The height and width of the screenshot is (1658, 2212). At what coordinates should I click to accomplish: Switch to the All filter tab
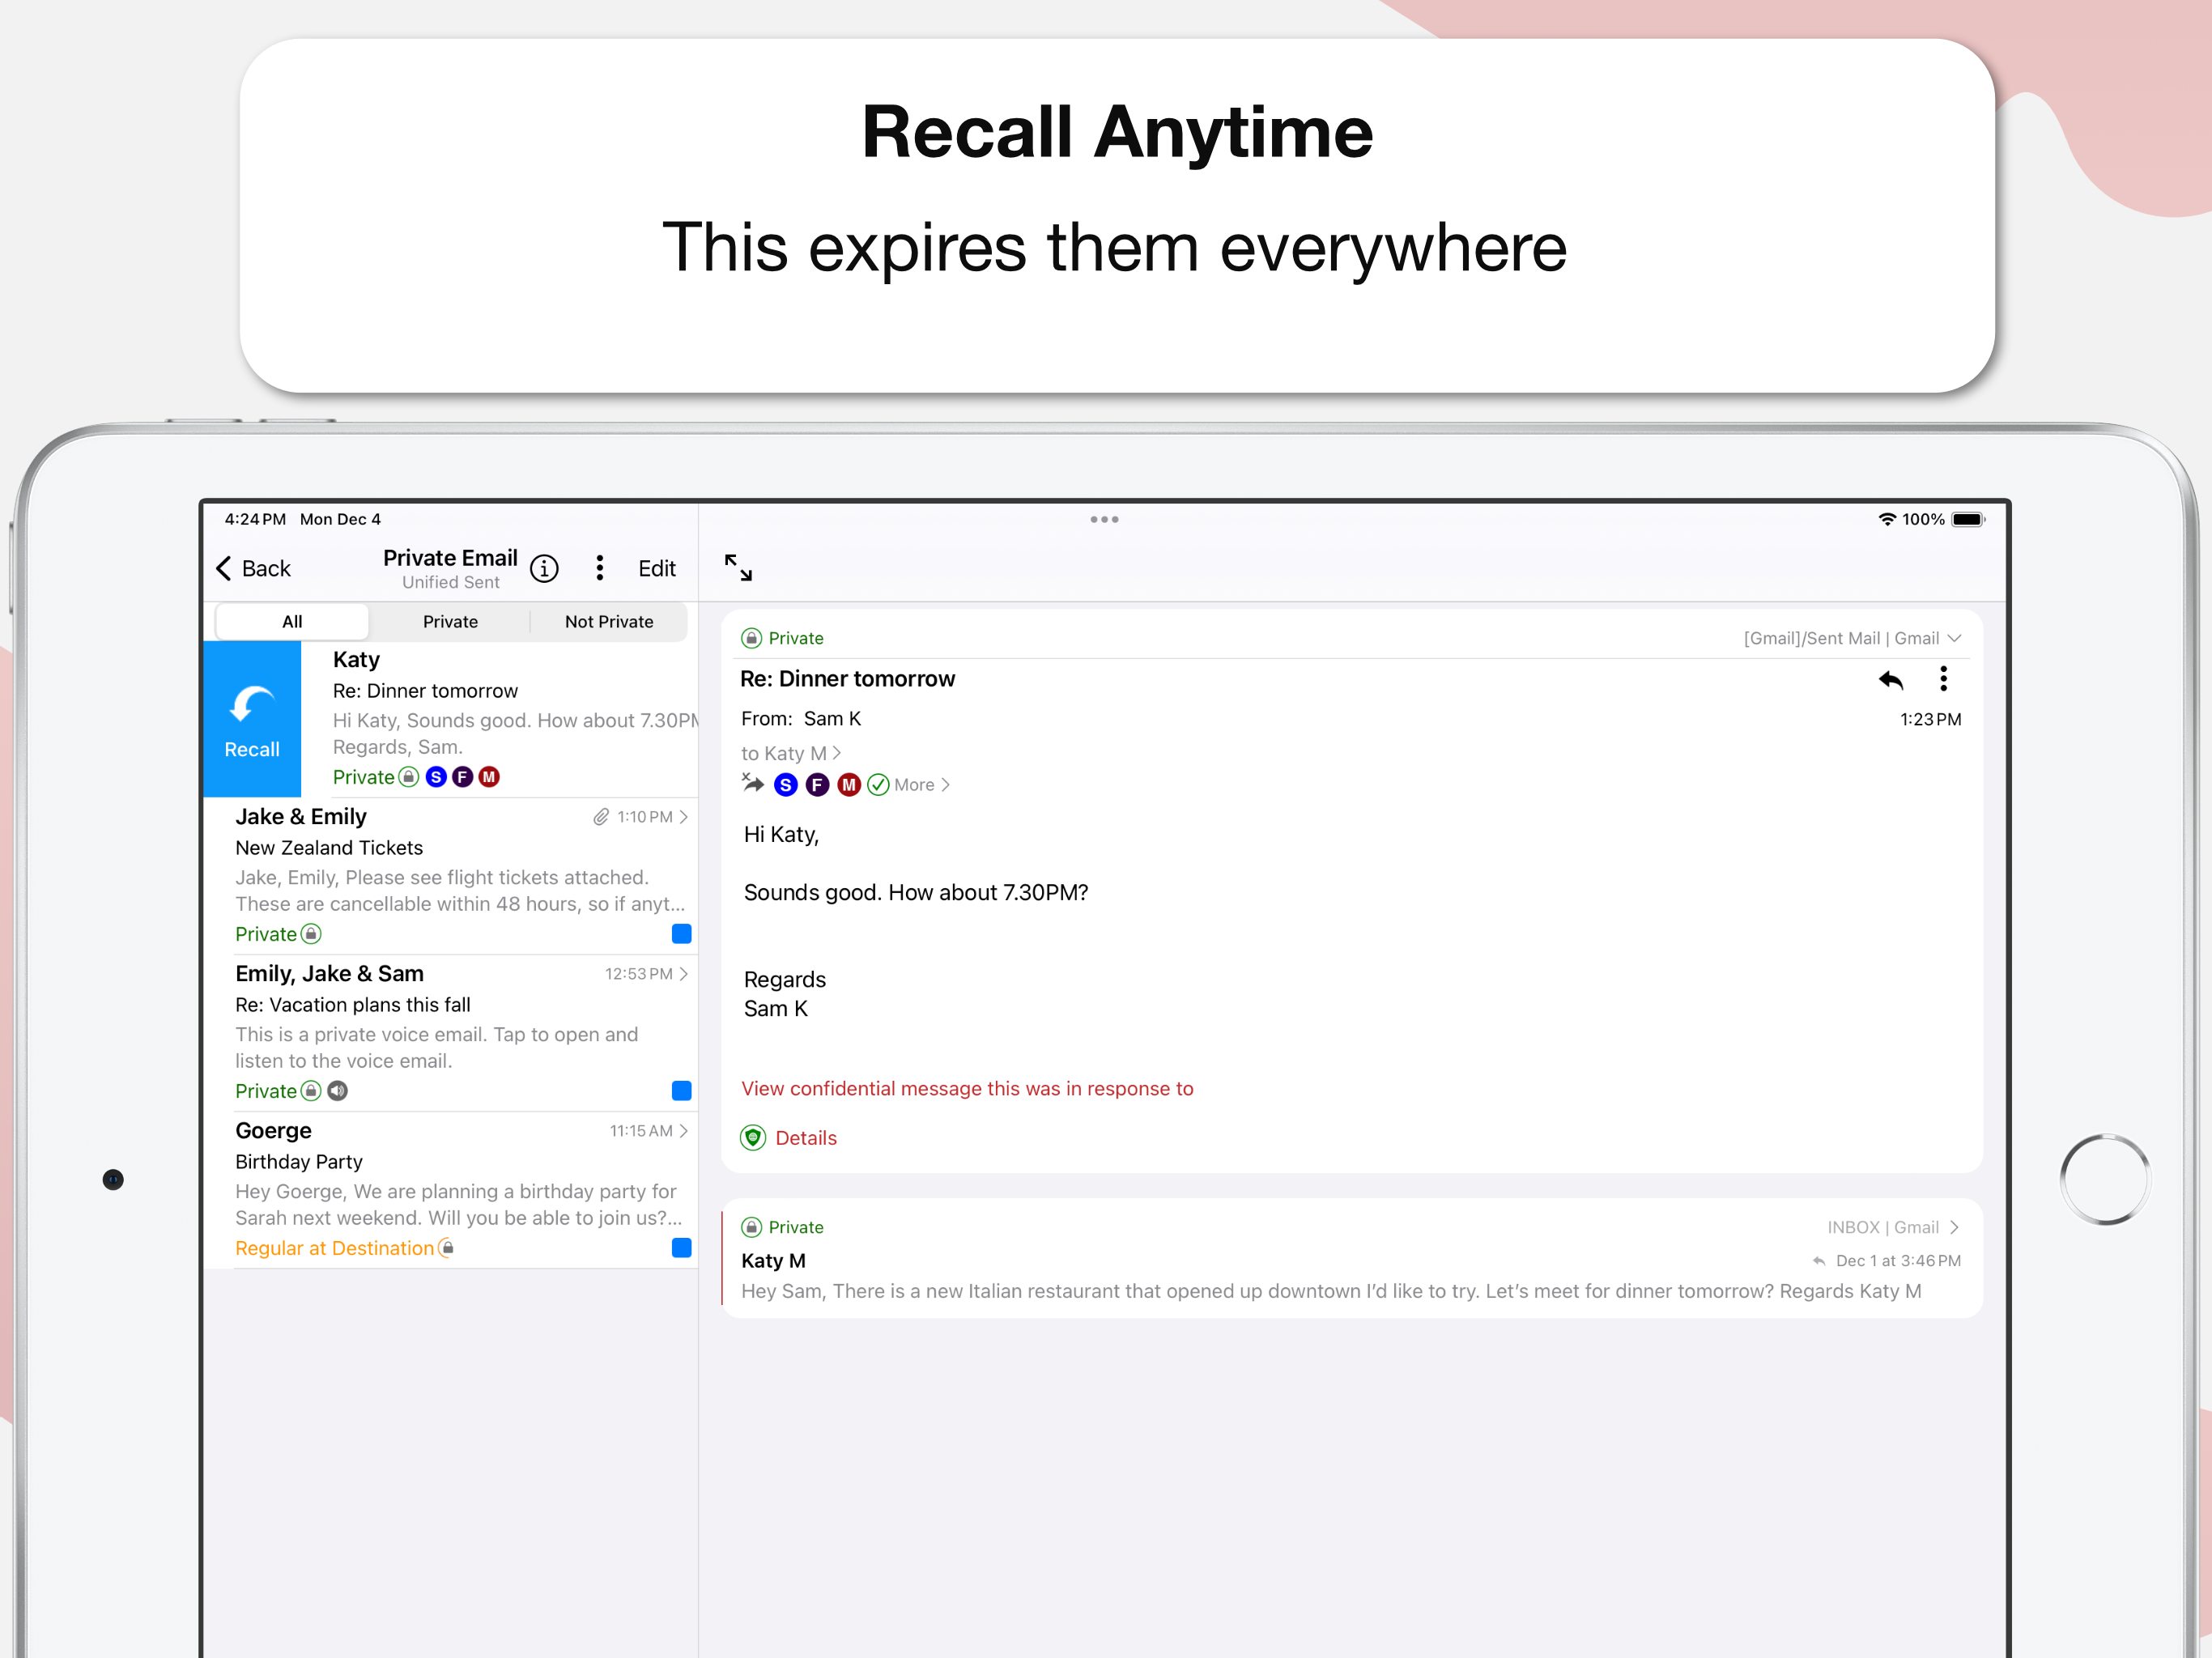[x=292, y=621]
